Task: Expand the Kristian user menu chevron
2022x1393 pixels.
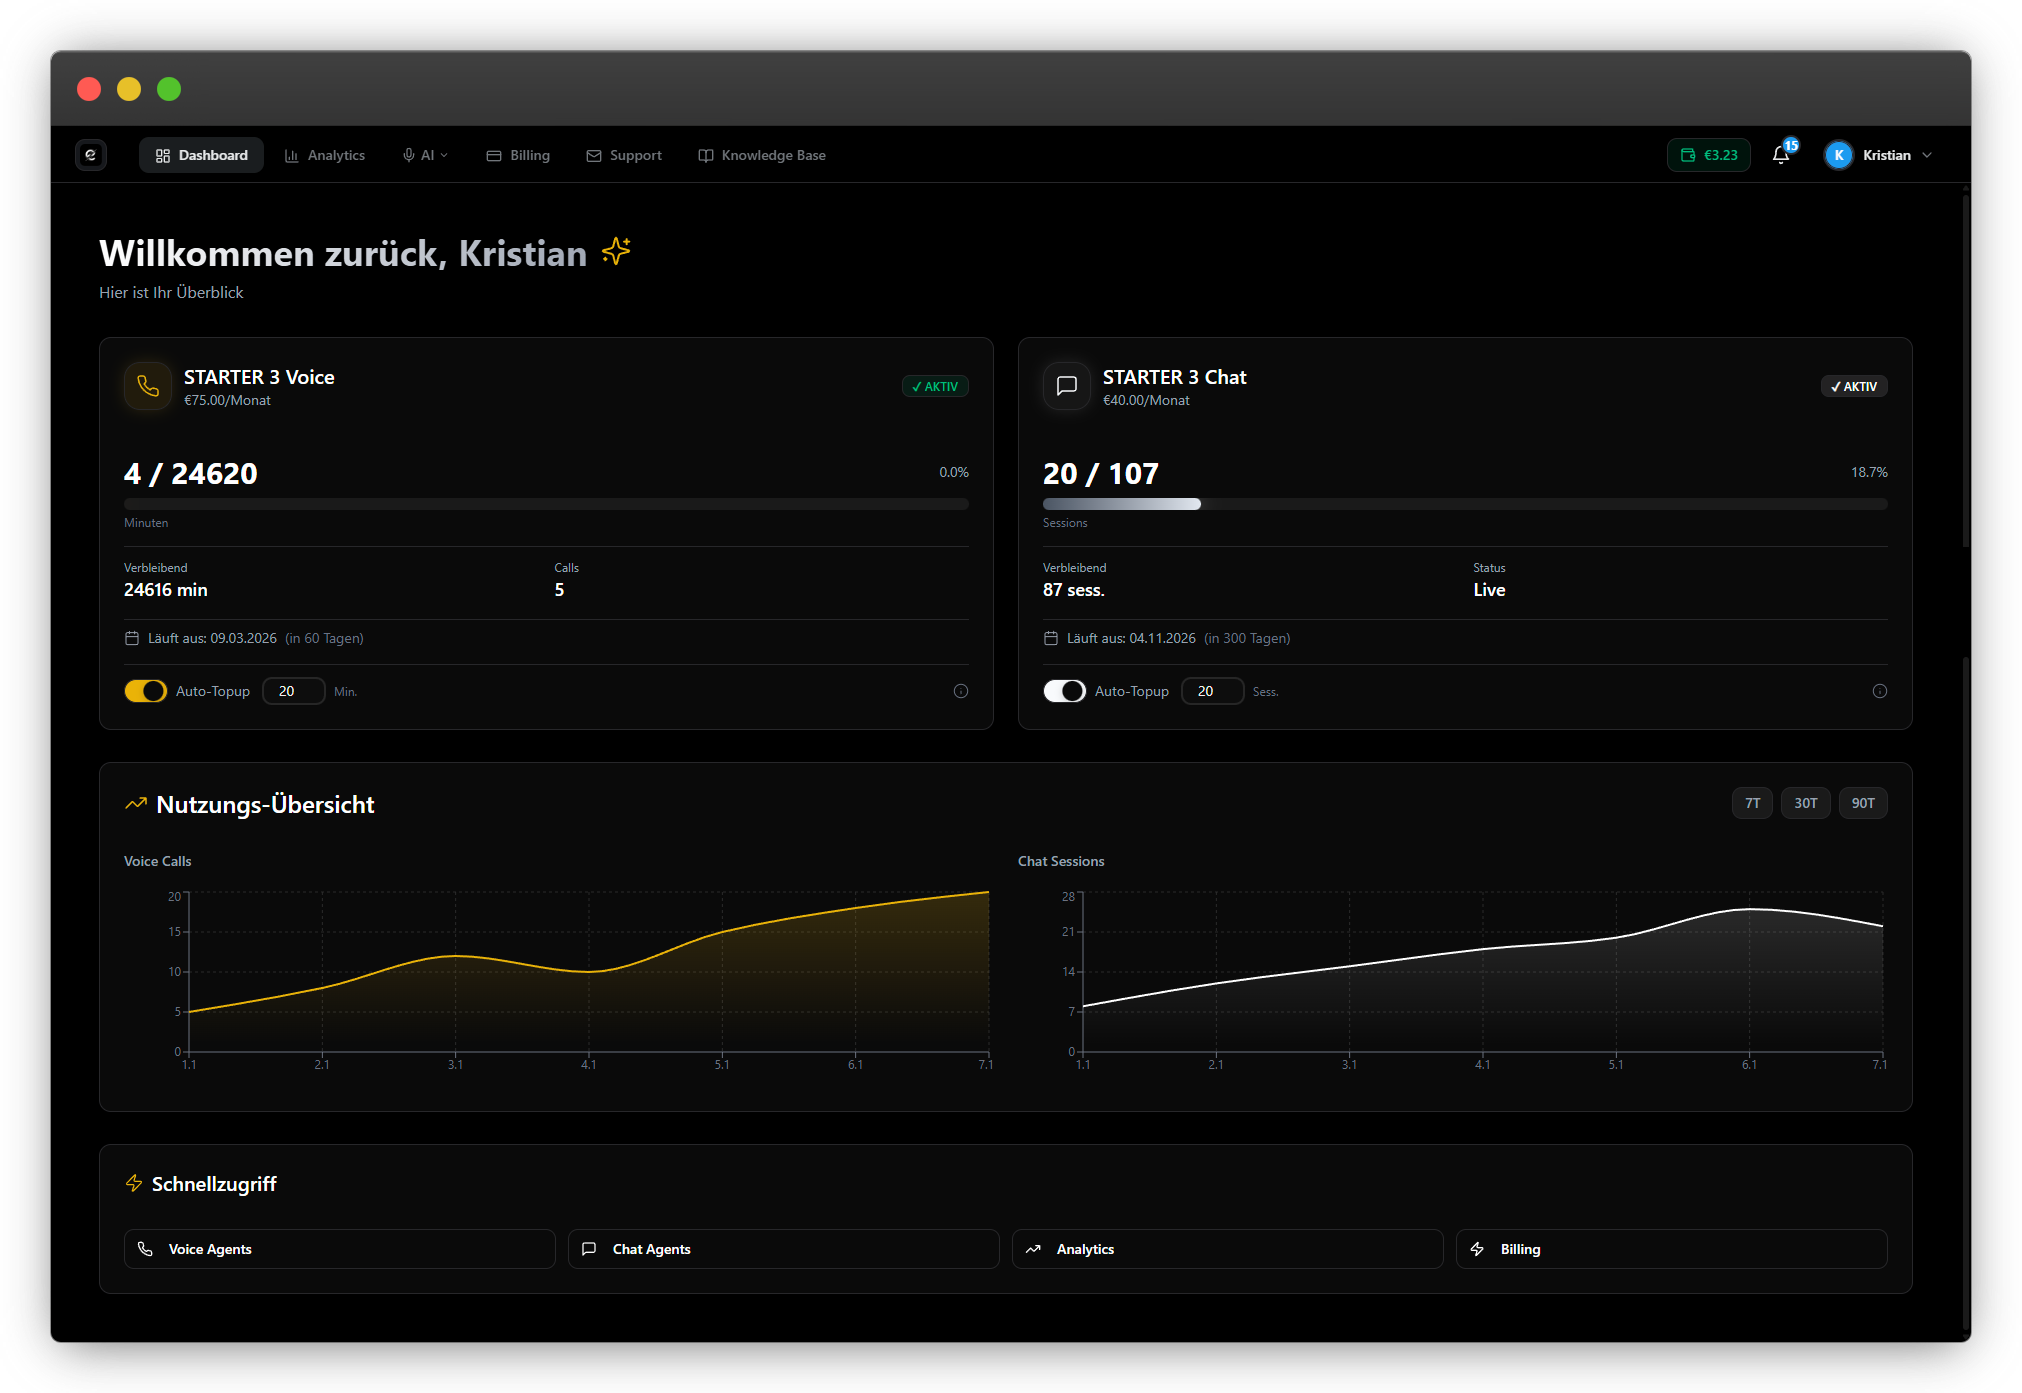Action: click(1927, 155)
